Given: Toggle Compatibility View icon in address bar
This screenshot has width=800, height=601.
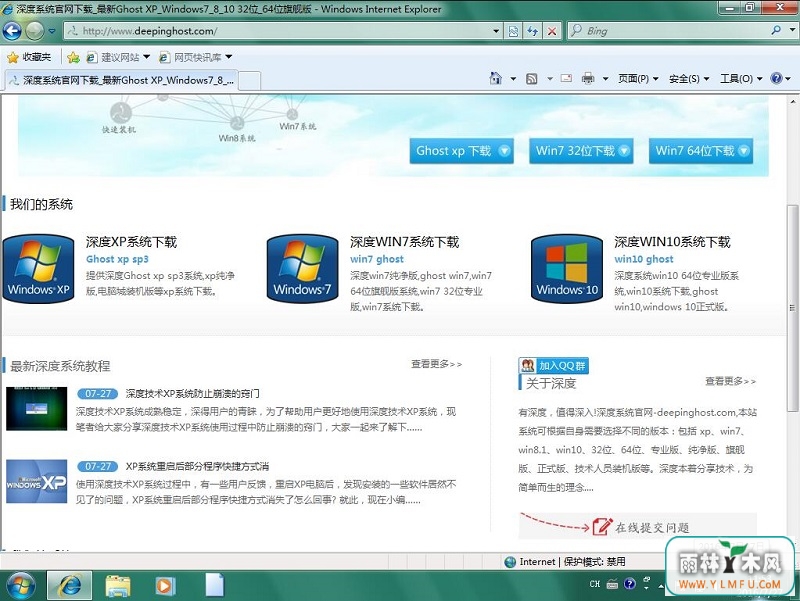Looking at the screenshot, I should (513, 31).
